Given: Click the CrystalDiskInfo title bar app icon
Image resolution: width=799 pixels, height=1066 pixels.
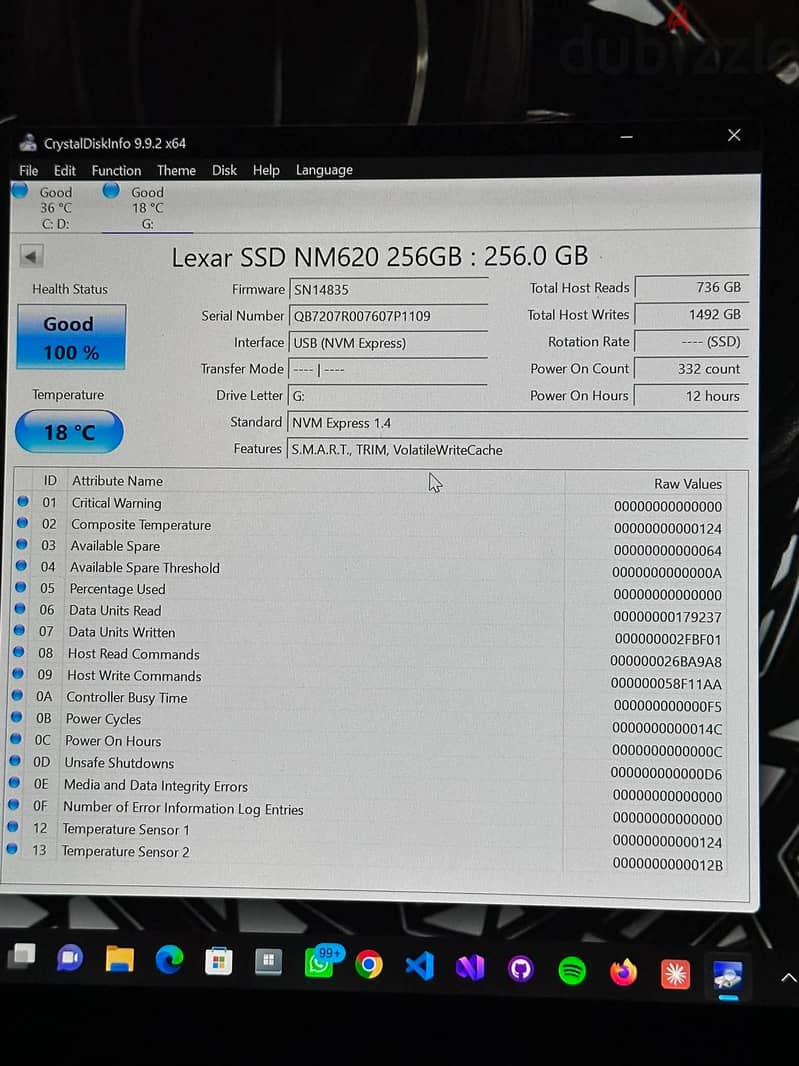Looking at the screenshot, I should 28,142.
